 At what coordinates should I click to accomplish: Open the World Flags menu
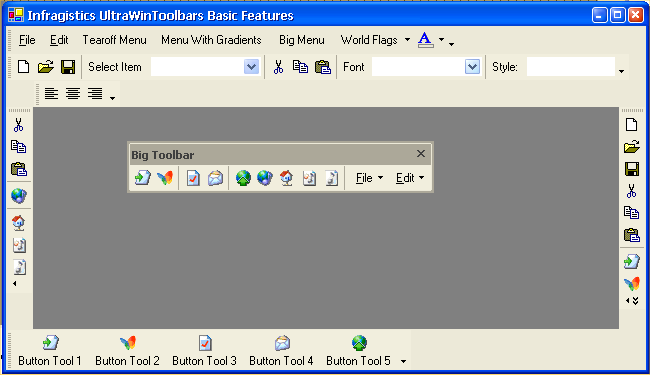[x=369, y=40]
